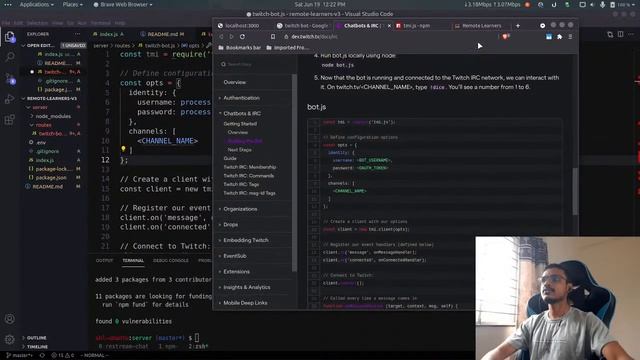This screenshot has height=360, width=640.
Task: Open the Manage gear icon in VS Code
Action: coord(10,339)
